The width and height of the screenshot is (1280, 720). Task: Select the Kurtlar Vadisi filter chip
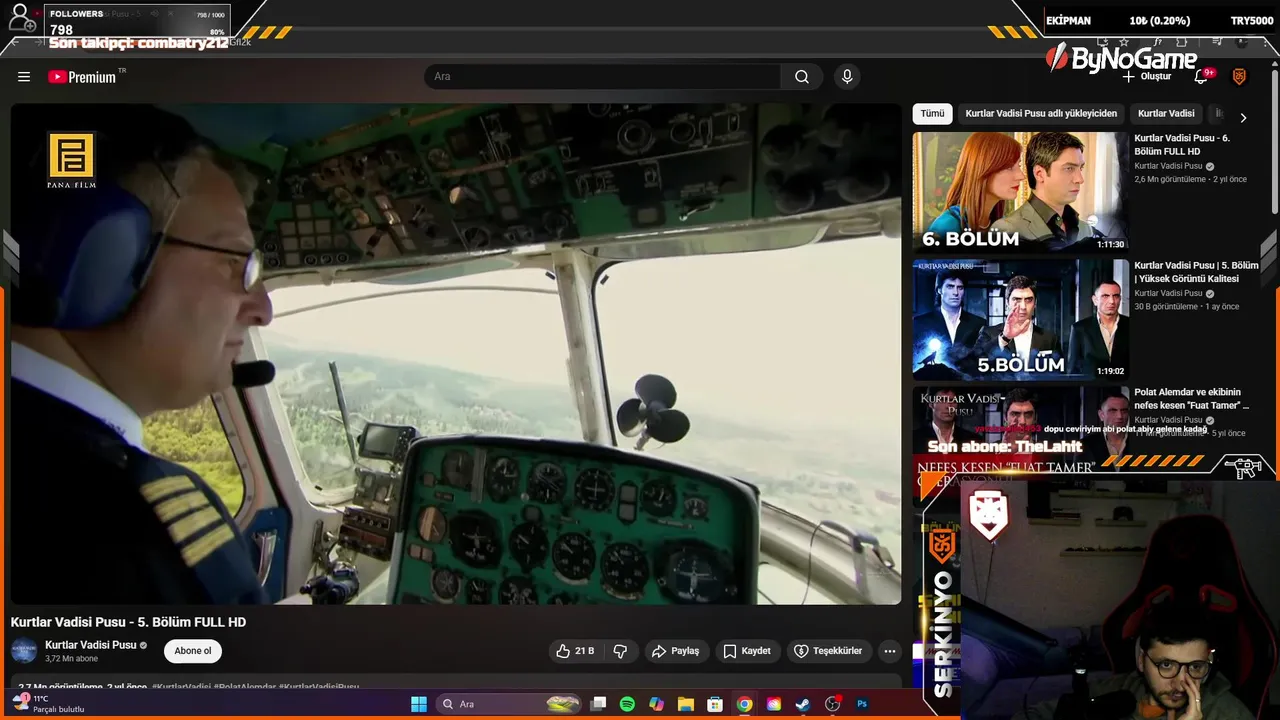(x=1166, y=114)
